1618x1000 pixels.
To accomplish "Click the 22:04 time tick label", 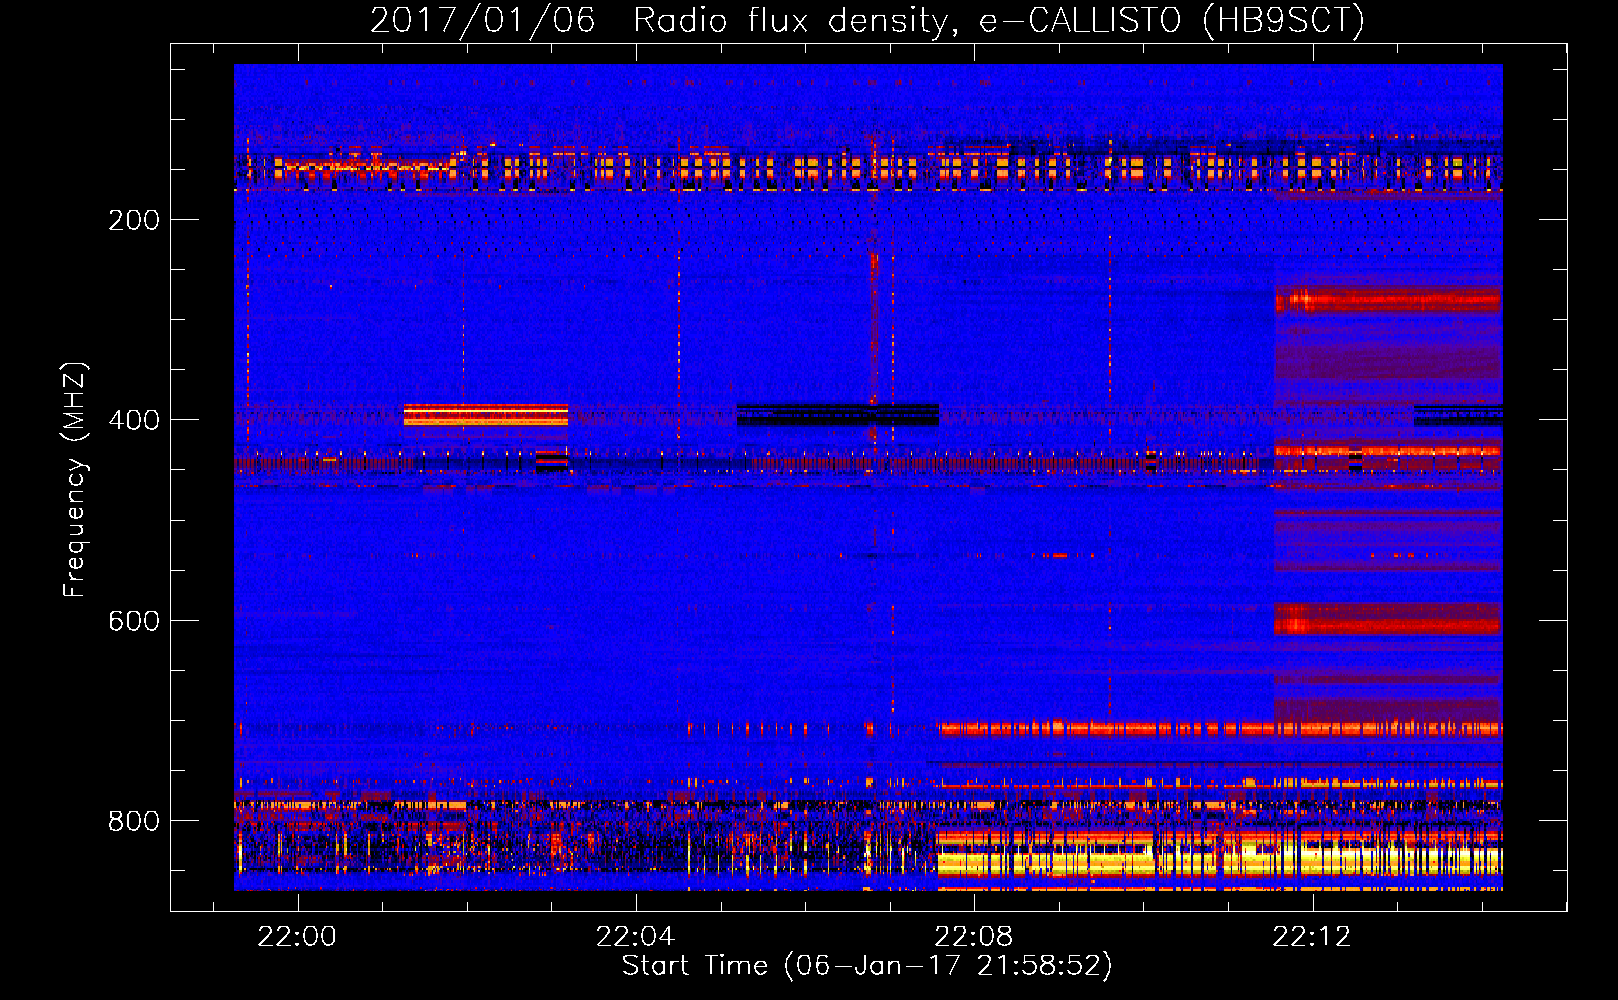I will [x=635, y=937].
